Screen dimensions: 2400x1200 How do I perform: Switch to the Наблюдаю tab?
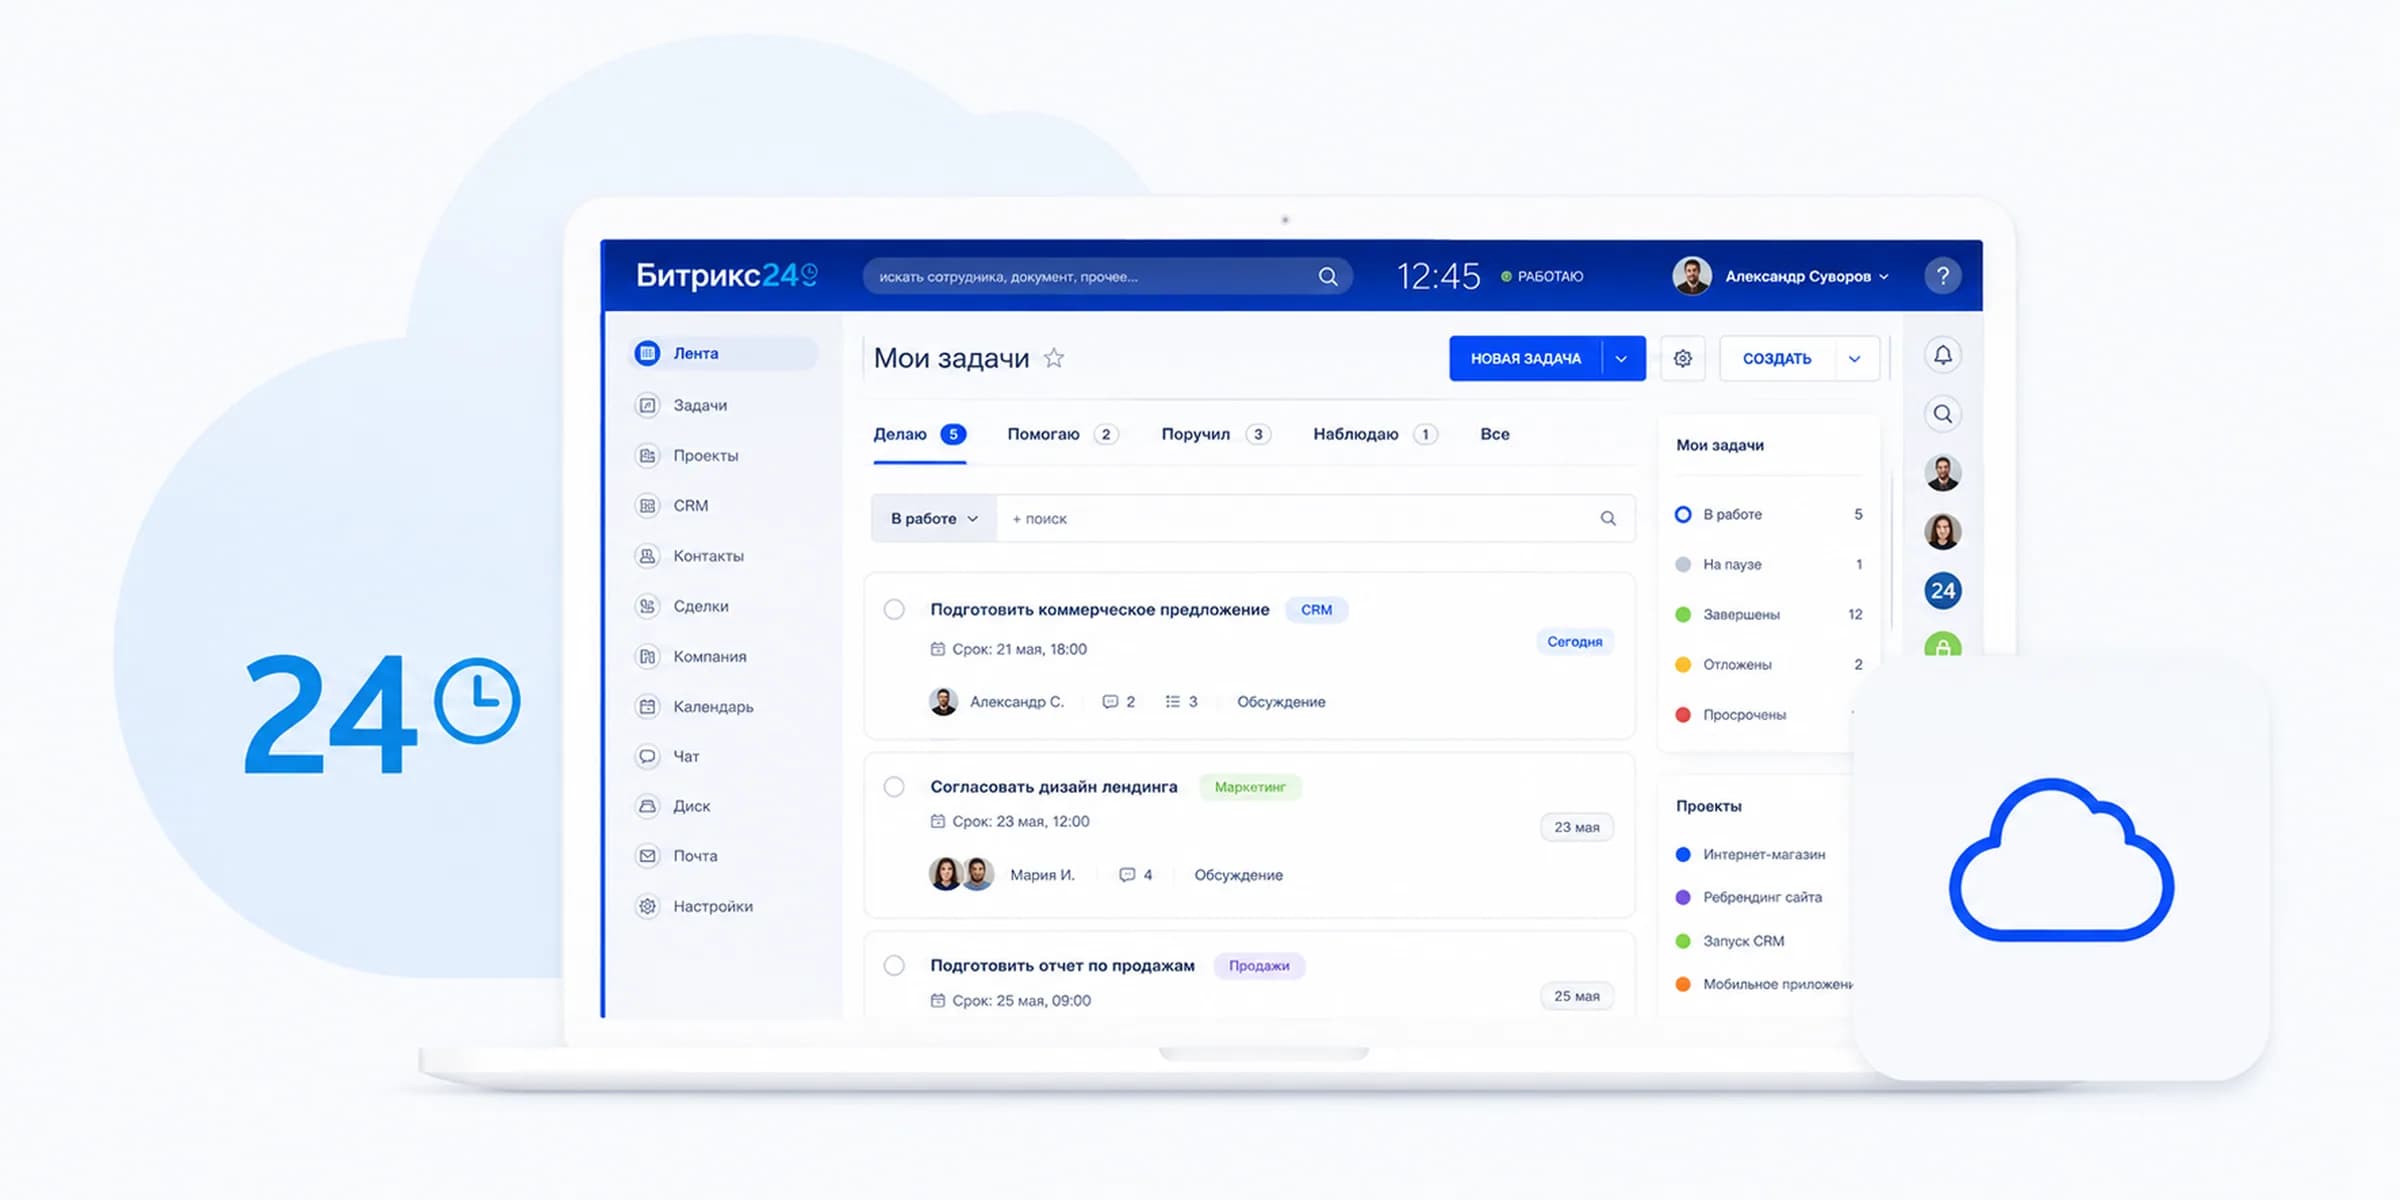tap(1375, 434)
